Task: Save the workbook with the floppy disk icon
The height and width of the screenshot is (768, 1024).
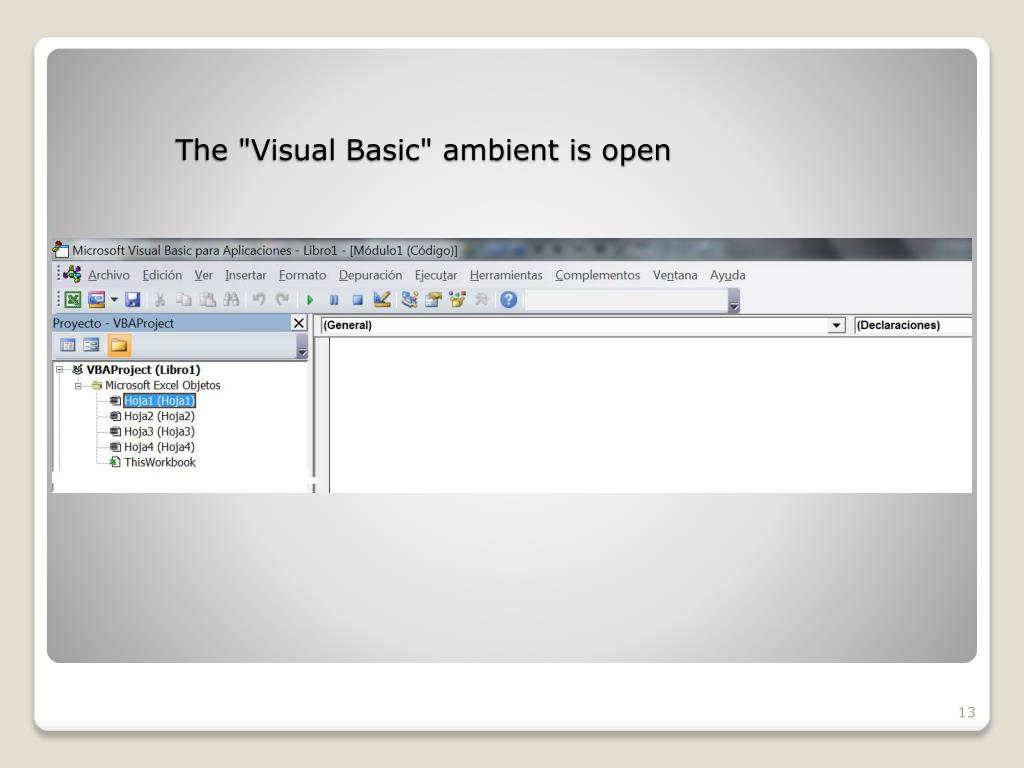Action: pos(133,300)
